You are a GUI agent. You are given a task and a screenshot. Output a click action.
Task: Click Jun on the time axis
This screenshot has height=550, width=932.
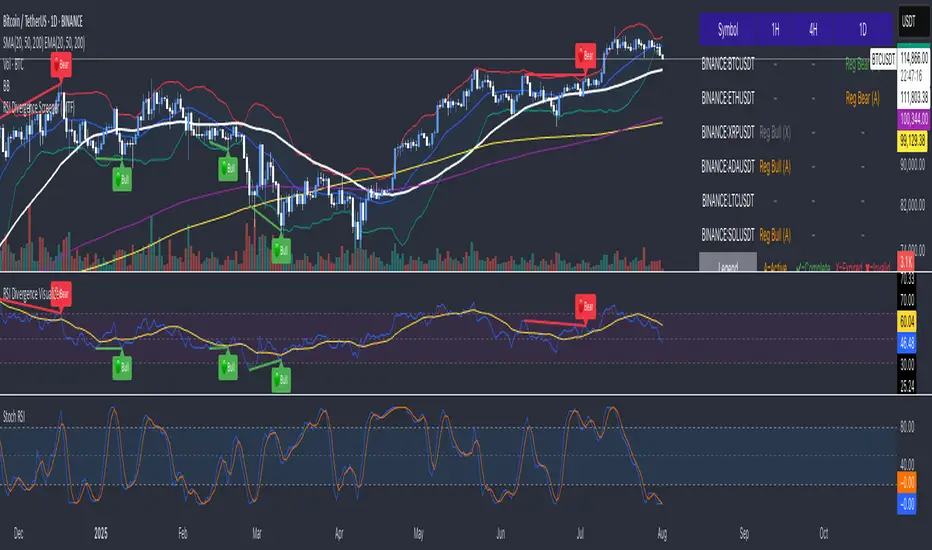[x=500, y=533]
